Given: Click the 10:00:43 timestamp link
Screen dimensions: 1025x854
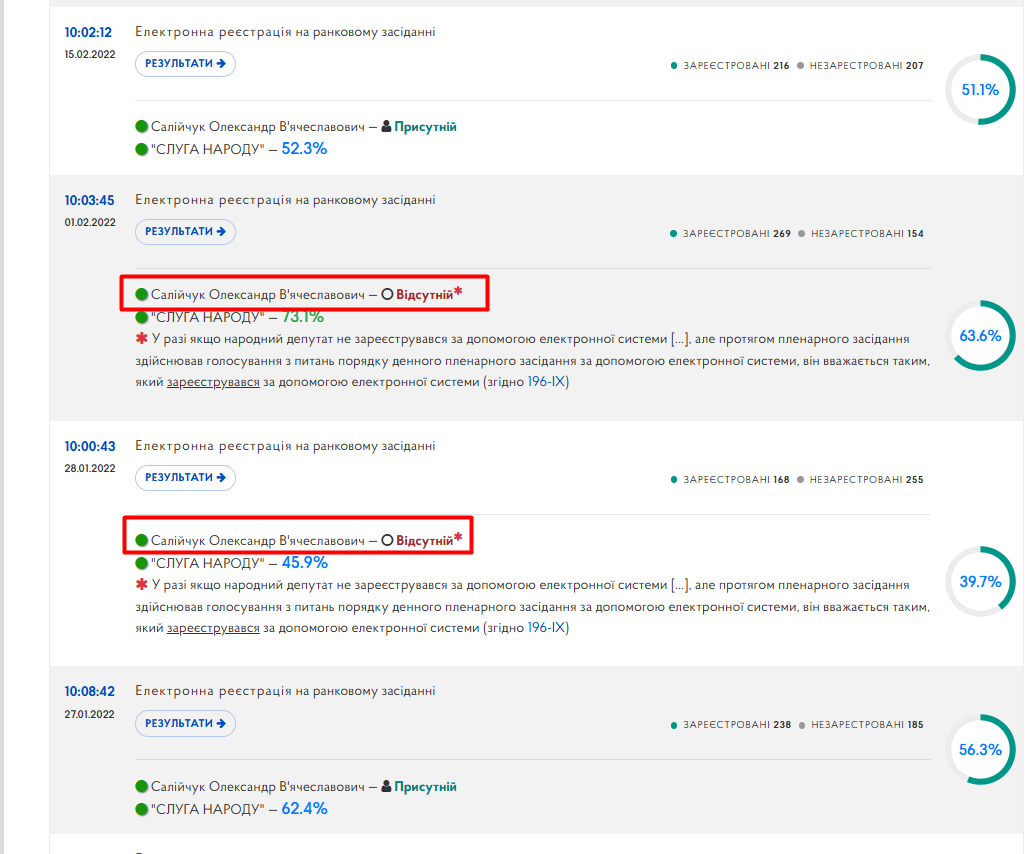Looking at the screenshot, I should point(90,446).
